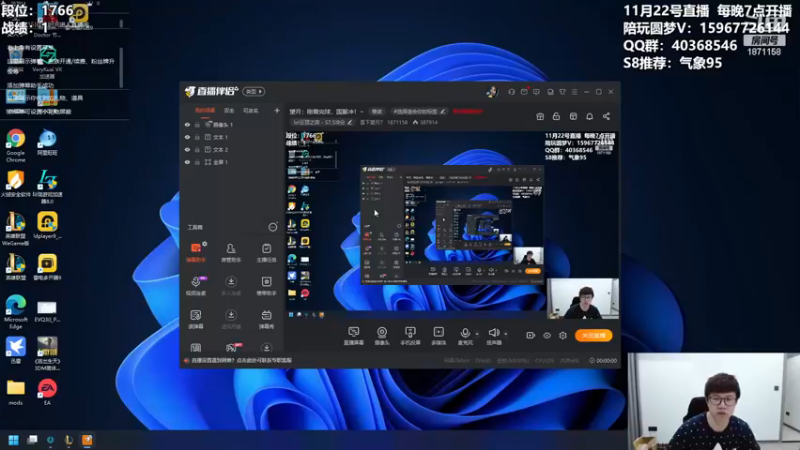Open the PK tool with red badge
Viewport: 800px width, 450px height.
click(232, 348)
